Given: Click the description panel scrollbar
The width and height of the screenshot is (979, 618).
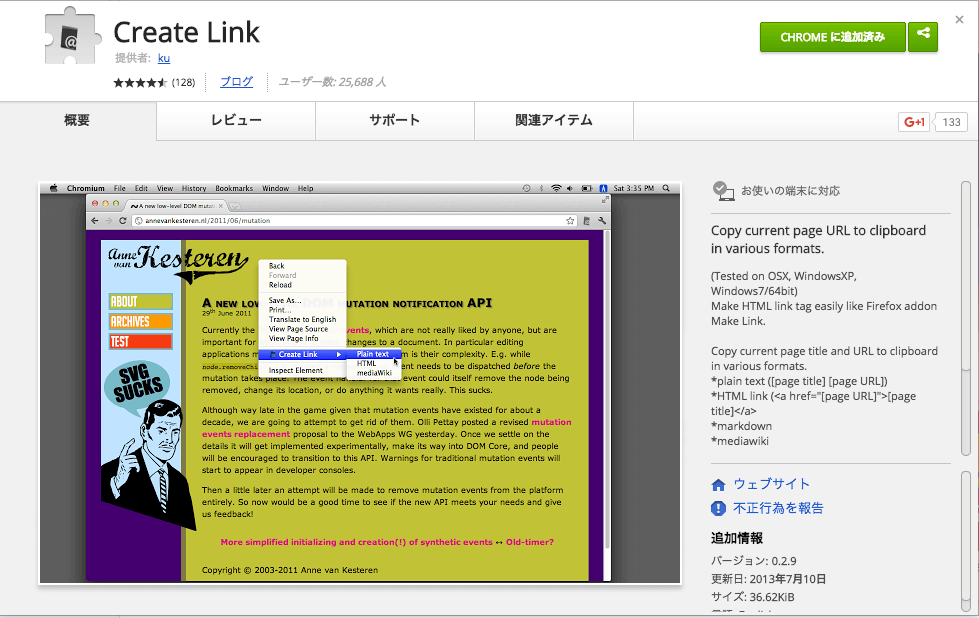Looking at the screenshot, I should 966,318.
